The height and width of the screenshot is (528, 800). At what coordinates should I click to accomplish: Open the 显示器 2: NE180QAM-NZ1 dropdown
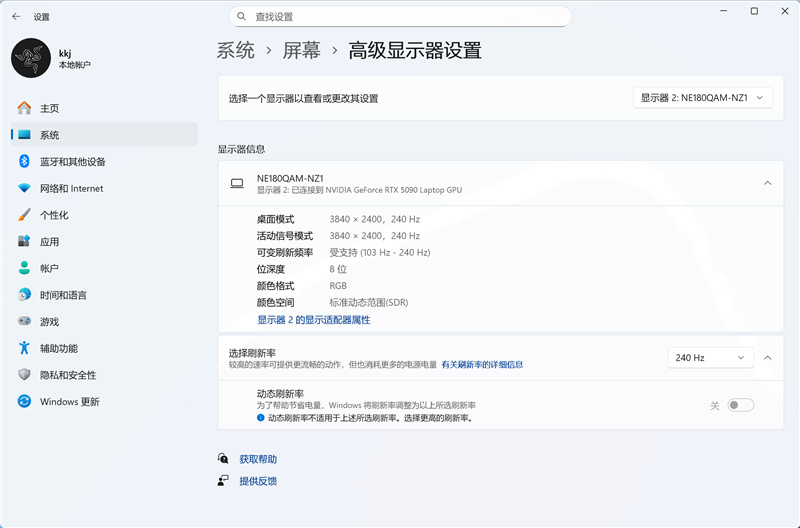click(x=703, y=98)
